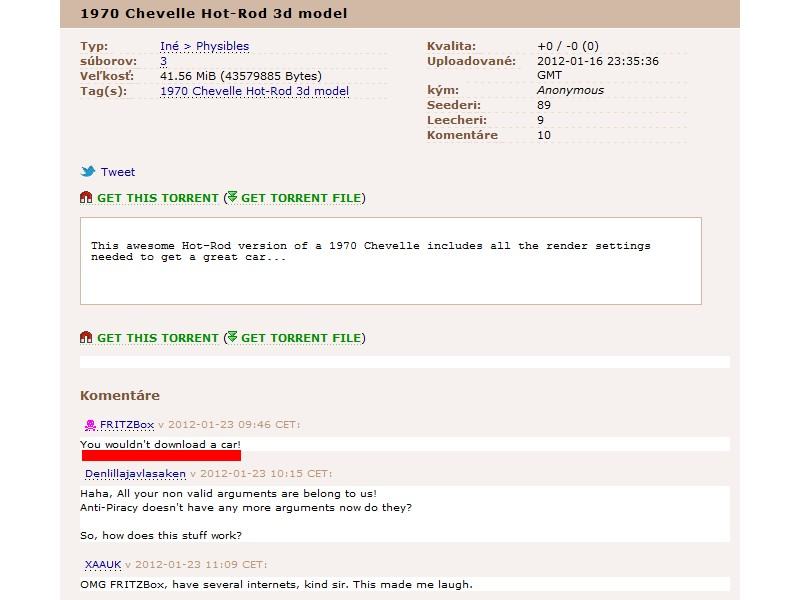The width and height of the screenshot is (800, 600).
Task: Click the Veľkosť: field label
Action: [x=107, y=76]
